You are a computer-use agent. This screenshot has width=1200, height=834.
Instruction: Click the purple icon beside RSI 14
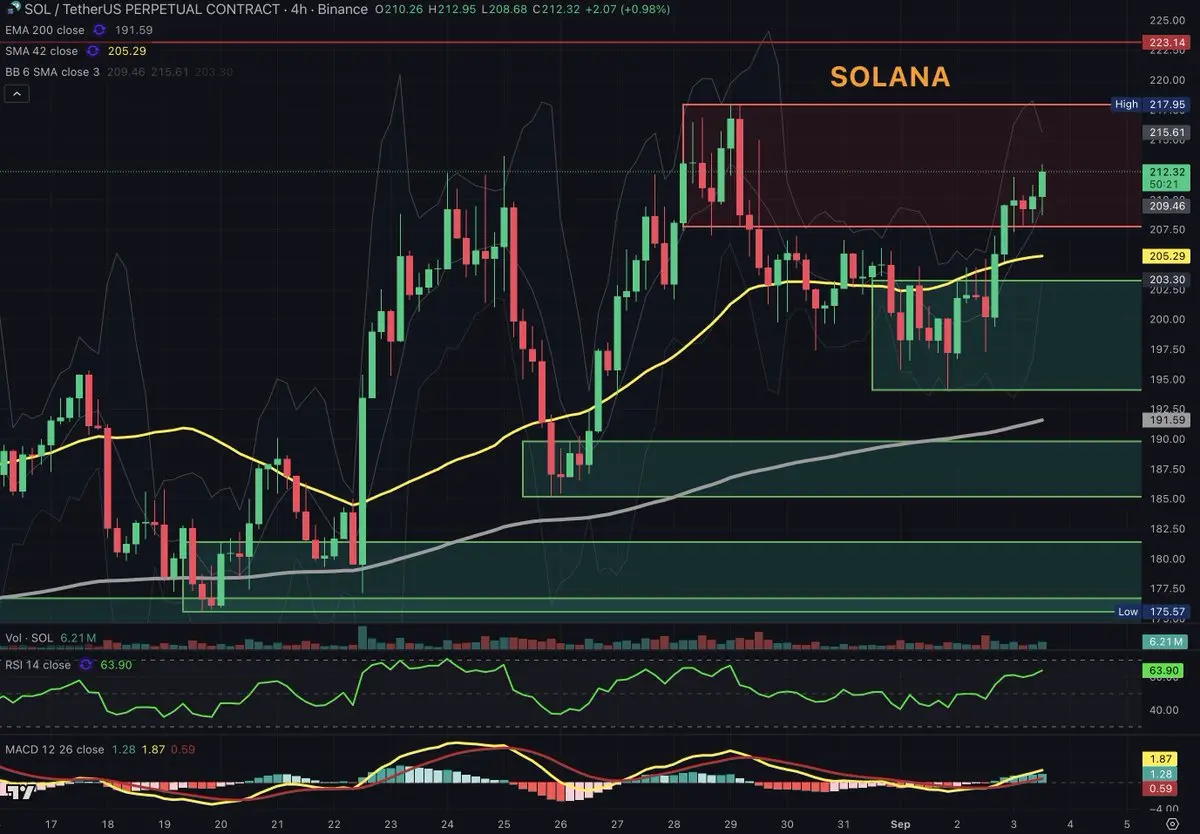tap(88, 664)
